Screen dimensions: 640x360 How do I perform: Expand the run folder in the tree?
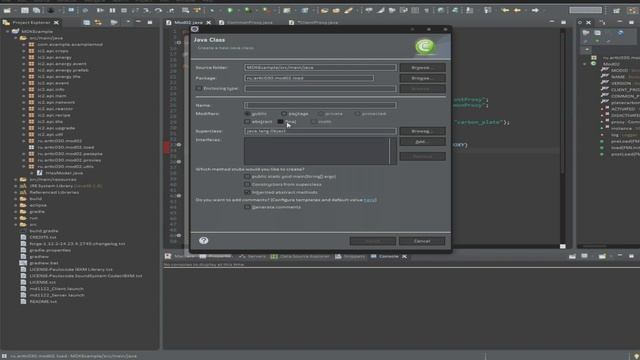click(16, 218)
